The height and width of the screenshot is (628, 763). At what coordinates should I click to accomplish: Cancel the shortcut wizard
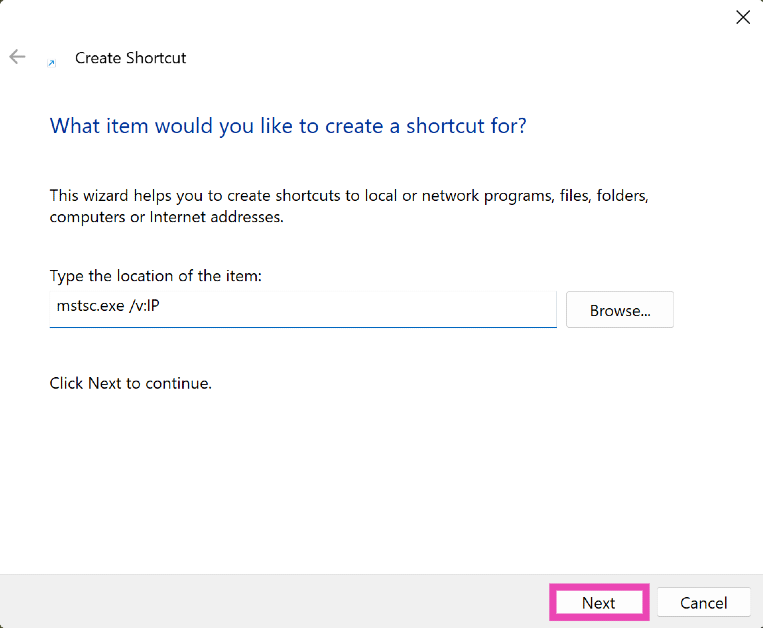(x=703, y=603)
